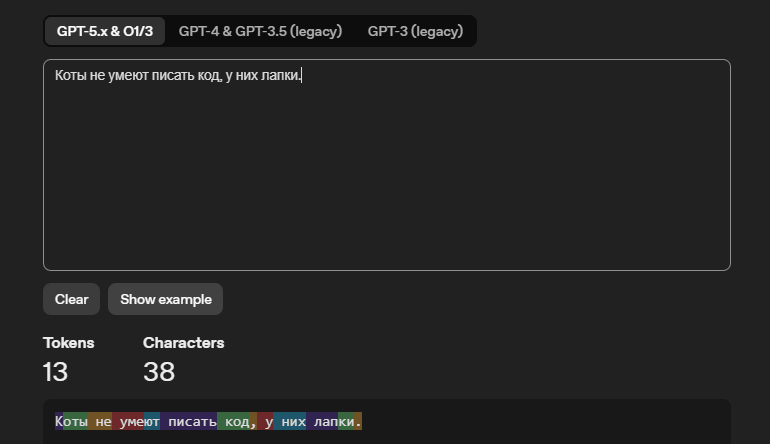
Task: Click the character count value 38
Action: click(x=159, y=372)
